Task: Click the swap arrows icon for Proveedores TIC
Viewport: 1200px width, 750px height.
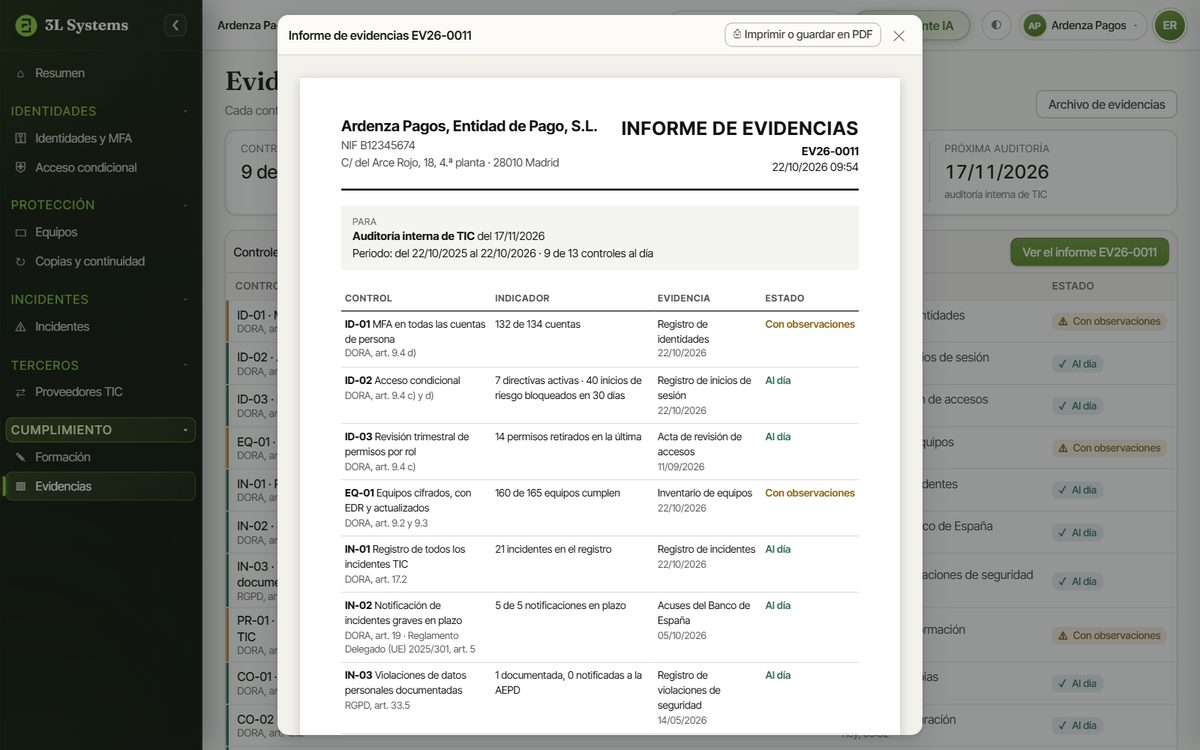Action: click(x=20, y=392)
